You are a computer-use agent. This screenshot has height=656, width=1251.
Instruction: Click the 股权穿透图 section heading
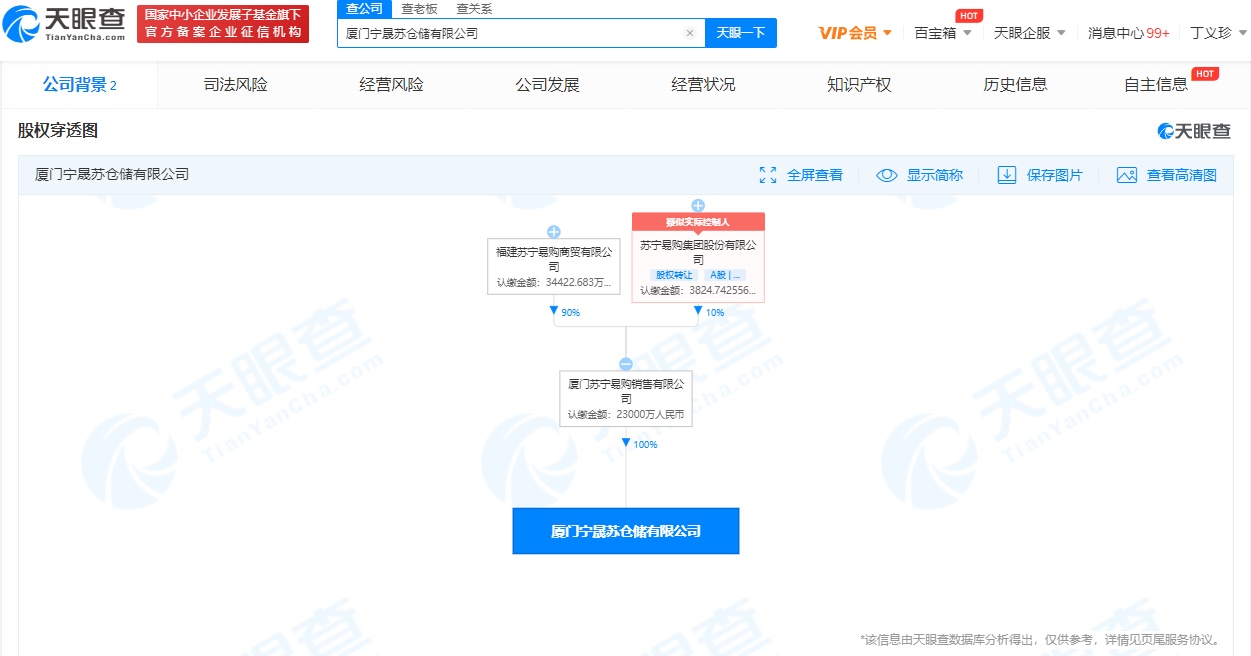(58, 131)
